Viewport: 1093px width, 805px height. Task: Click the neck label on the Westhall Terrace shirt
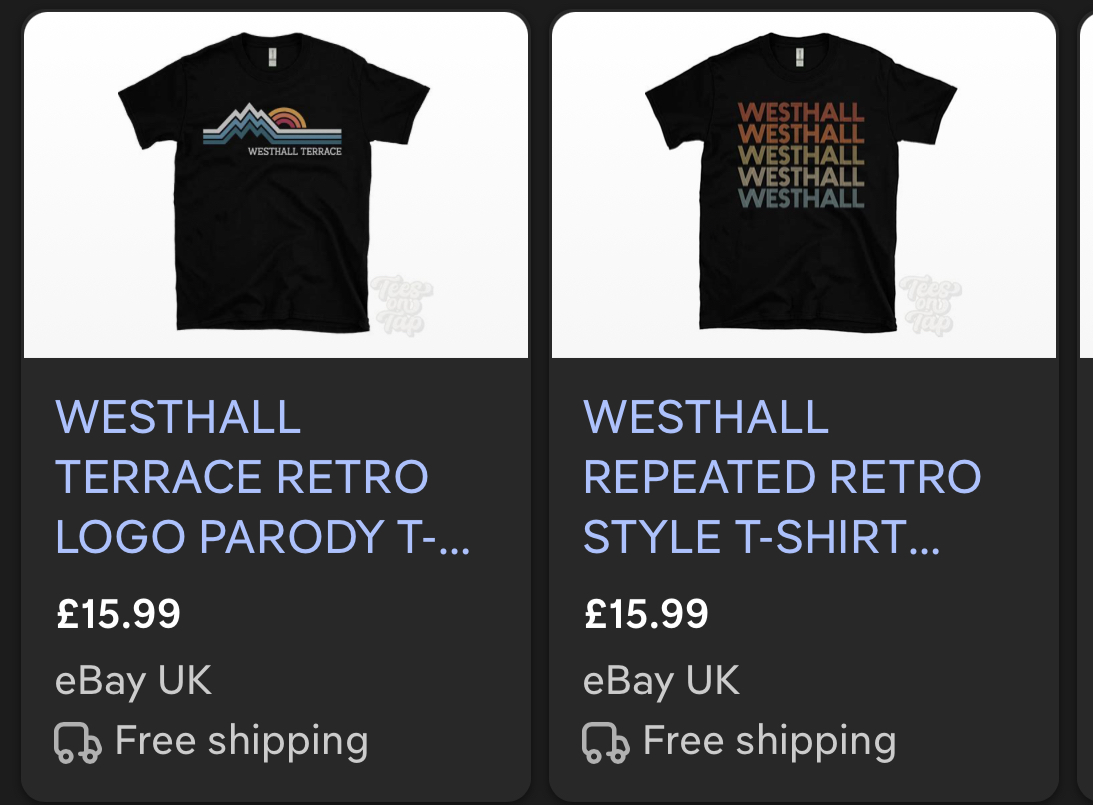pyautogui.click(x=271, y=57)
